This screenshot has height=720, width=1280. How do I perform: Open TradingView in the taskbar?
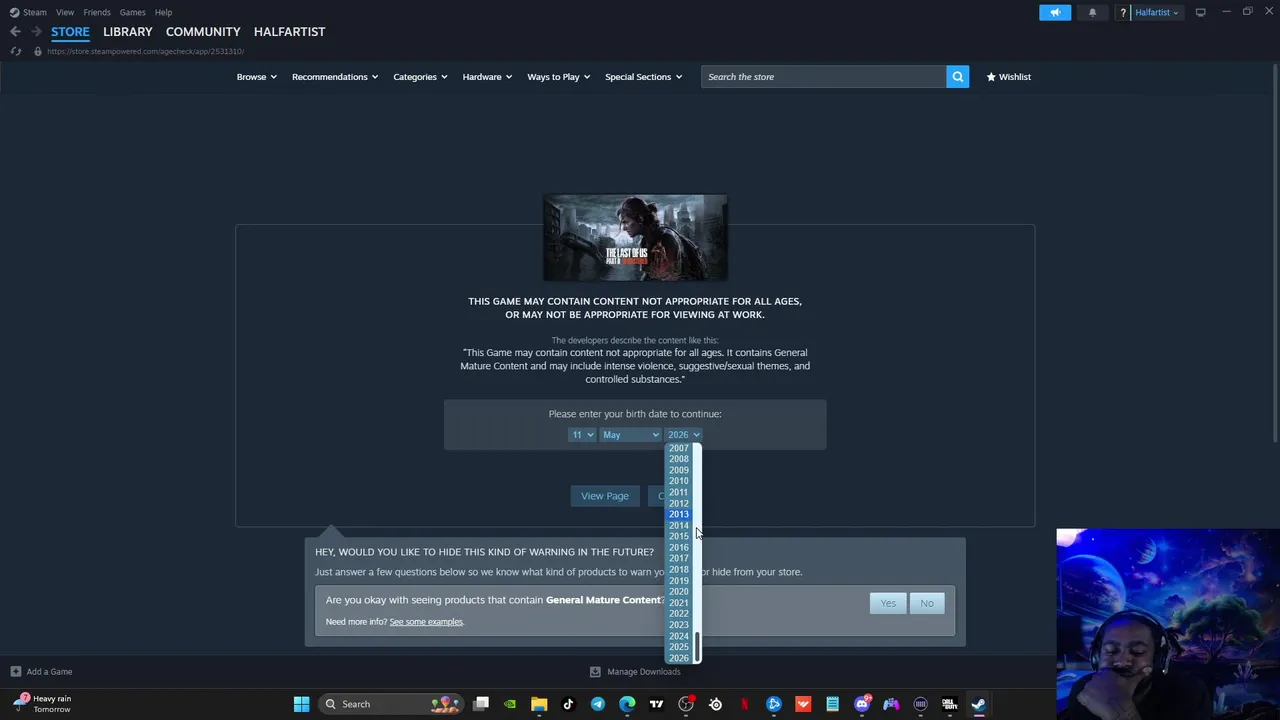click(x=656, y=704)
